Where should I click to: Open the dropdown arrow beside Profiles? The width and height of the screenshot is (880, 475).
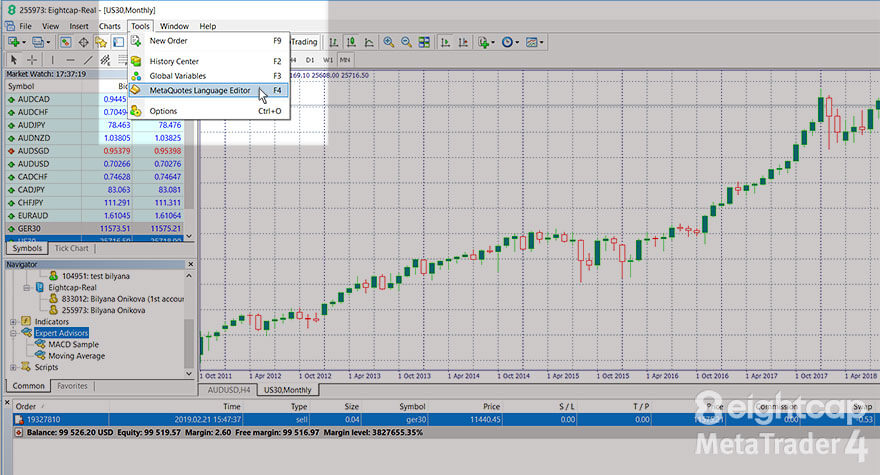(x=48, y=42)
